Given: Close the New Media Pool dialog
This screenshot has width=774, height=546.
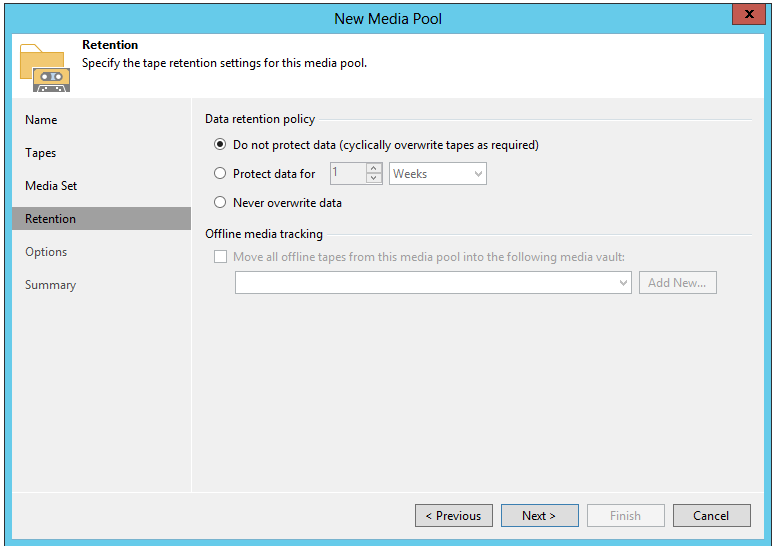Looking at the screenshot, I should [745, 15].
